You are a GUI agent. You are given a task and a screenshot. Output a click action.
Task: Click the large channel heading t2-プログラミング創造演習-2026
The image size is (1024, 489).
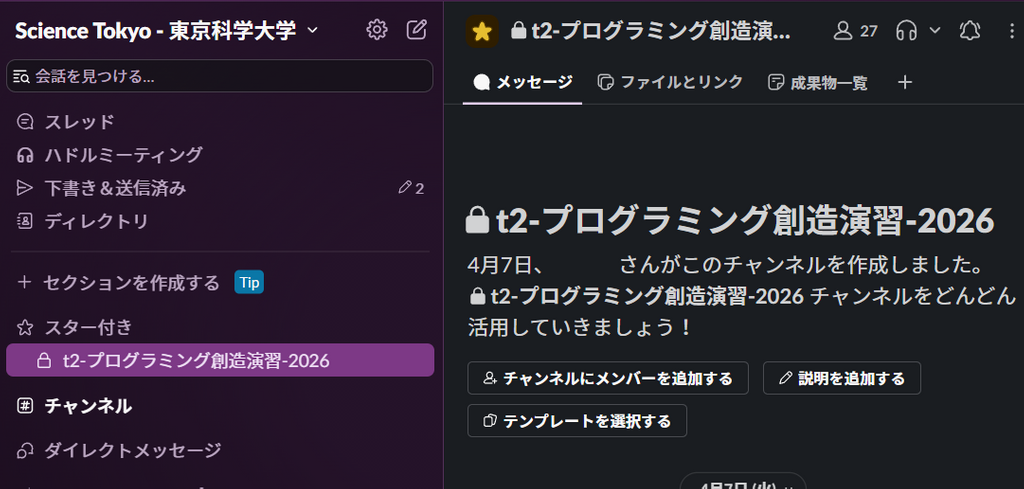(730, 221)
